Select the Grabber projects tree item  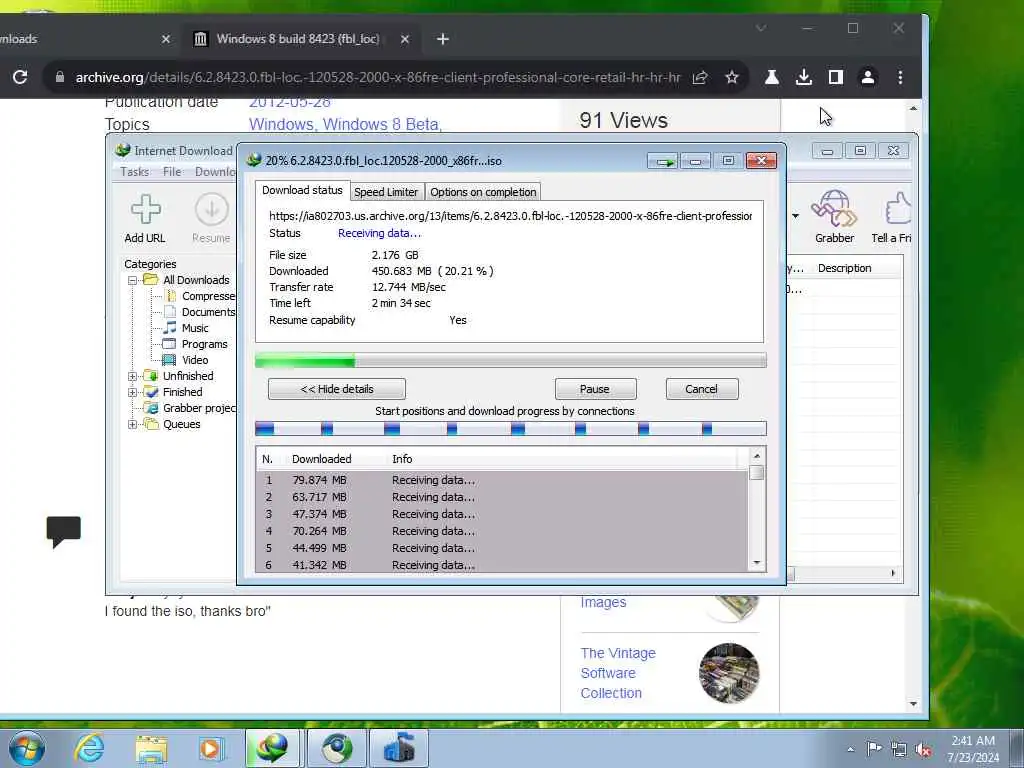191,408
